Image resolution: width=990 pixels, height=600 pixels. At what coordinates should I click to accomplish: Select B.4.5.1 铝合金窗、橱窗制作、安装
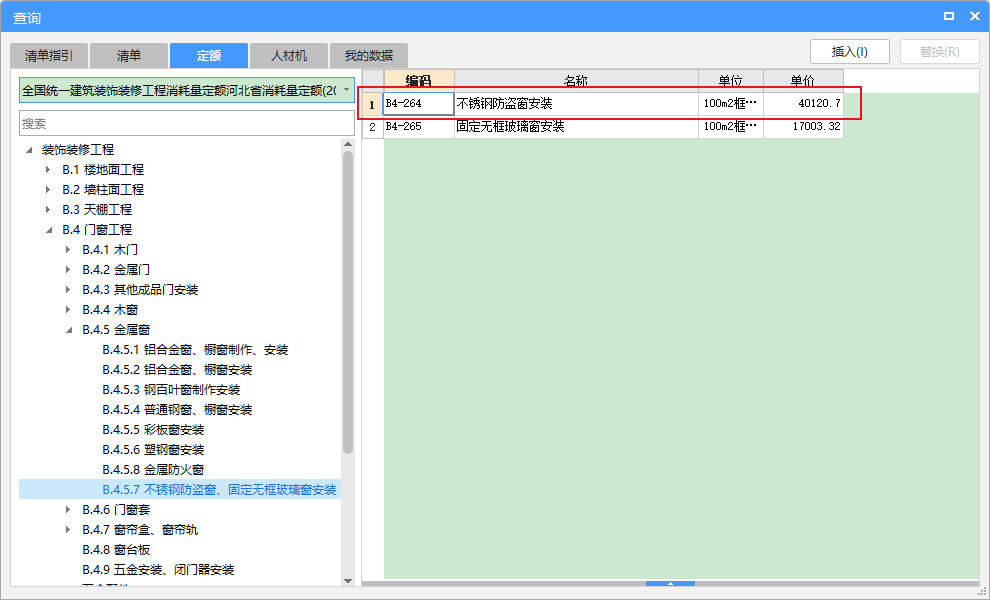[x=195, y=350]
